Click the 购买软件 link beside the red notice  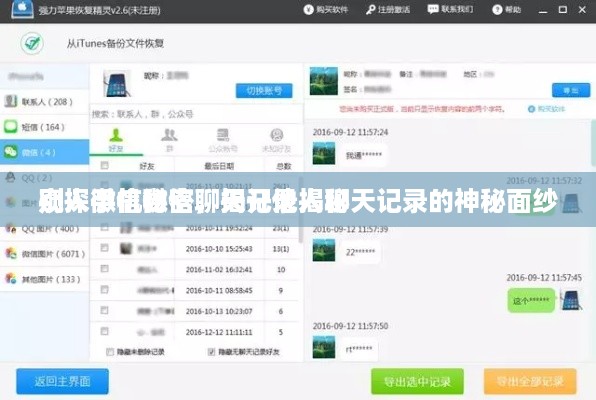[547, 109]
